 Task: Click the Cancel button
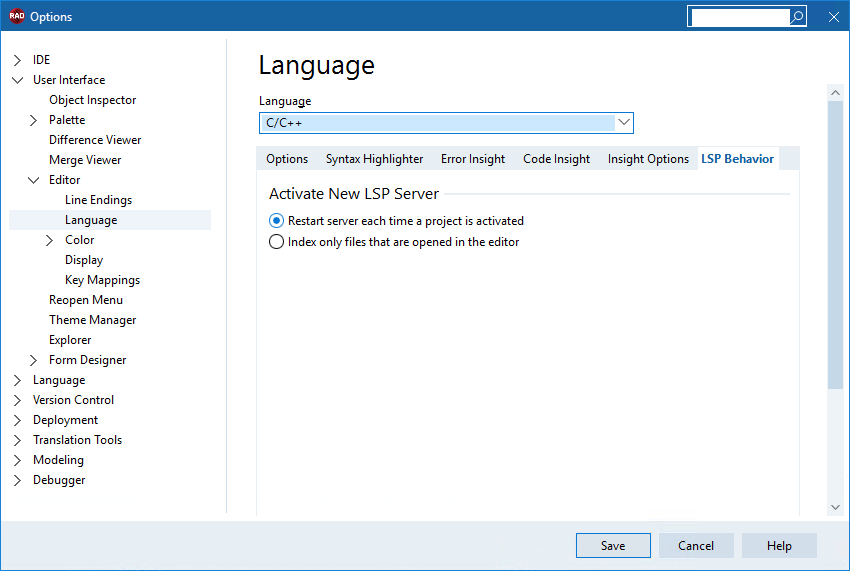696,546
